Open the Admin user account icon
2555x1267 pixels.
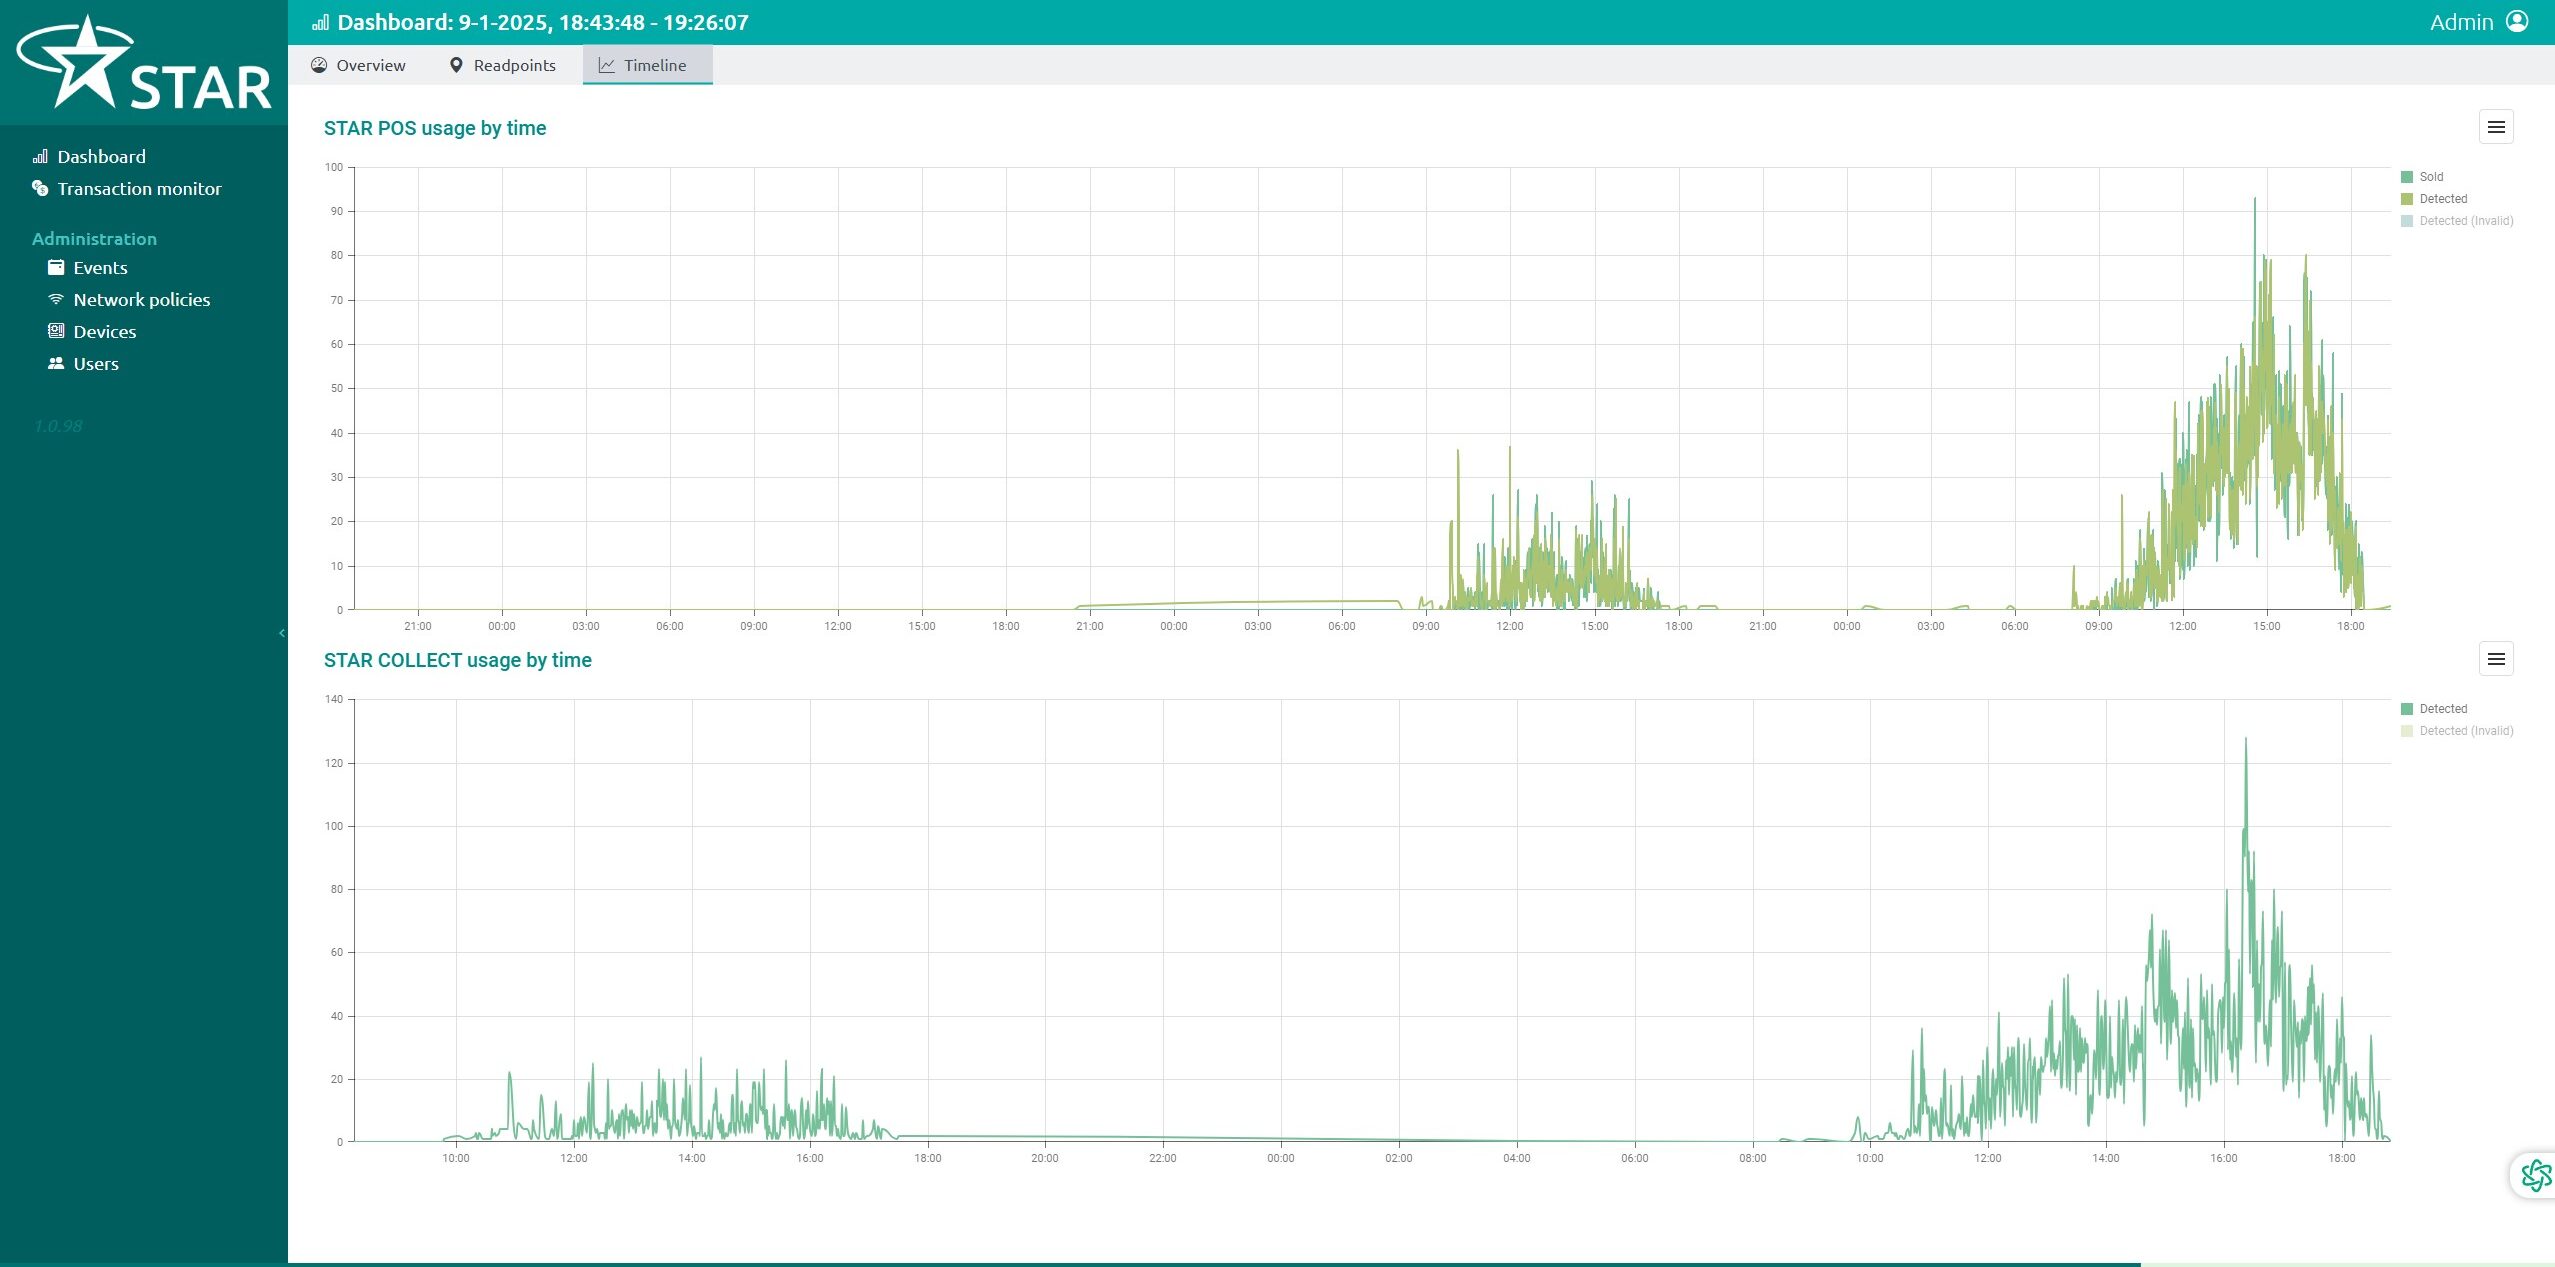tap(2518, 21)
